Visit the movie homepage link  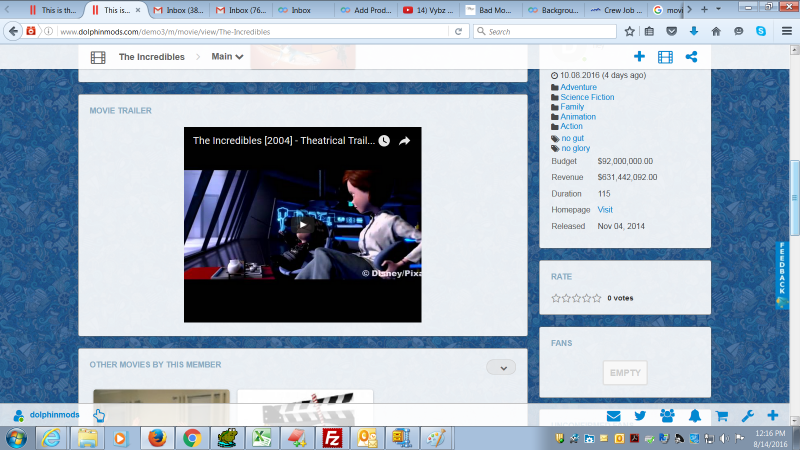[605, 210]
